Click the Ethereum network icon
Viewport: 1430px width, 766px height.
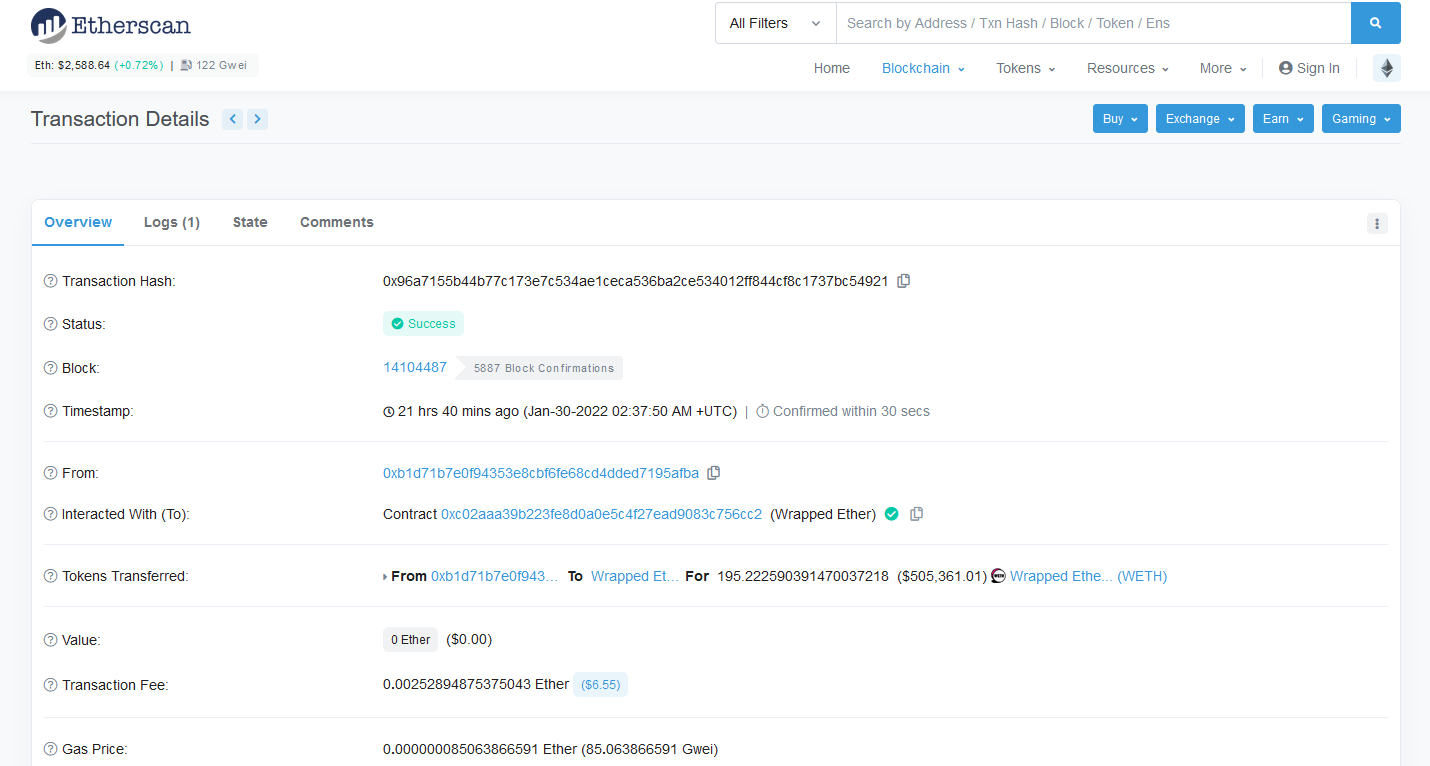1386,68
